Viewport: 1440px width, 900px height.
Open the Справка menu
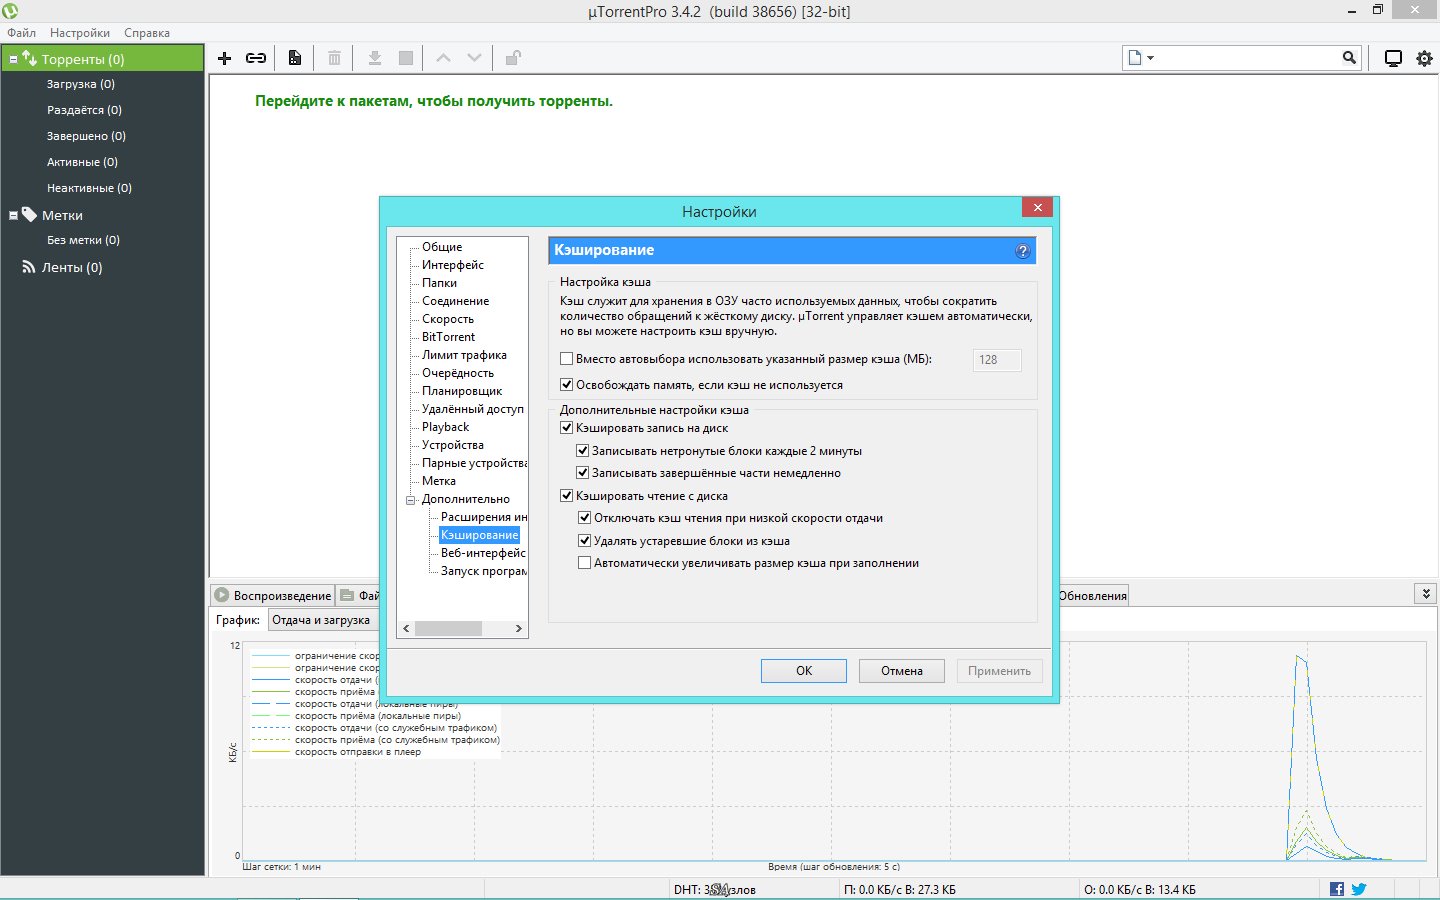coord(147,33)
